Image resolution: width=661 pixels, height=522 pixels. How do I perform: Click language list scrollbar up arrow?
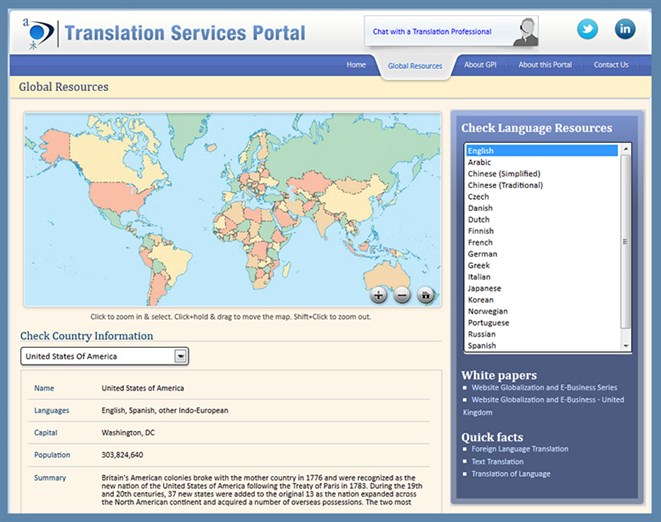(626, 149)
